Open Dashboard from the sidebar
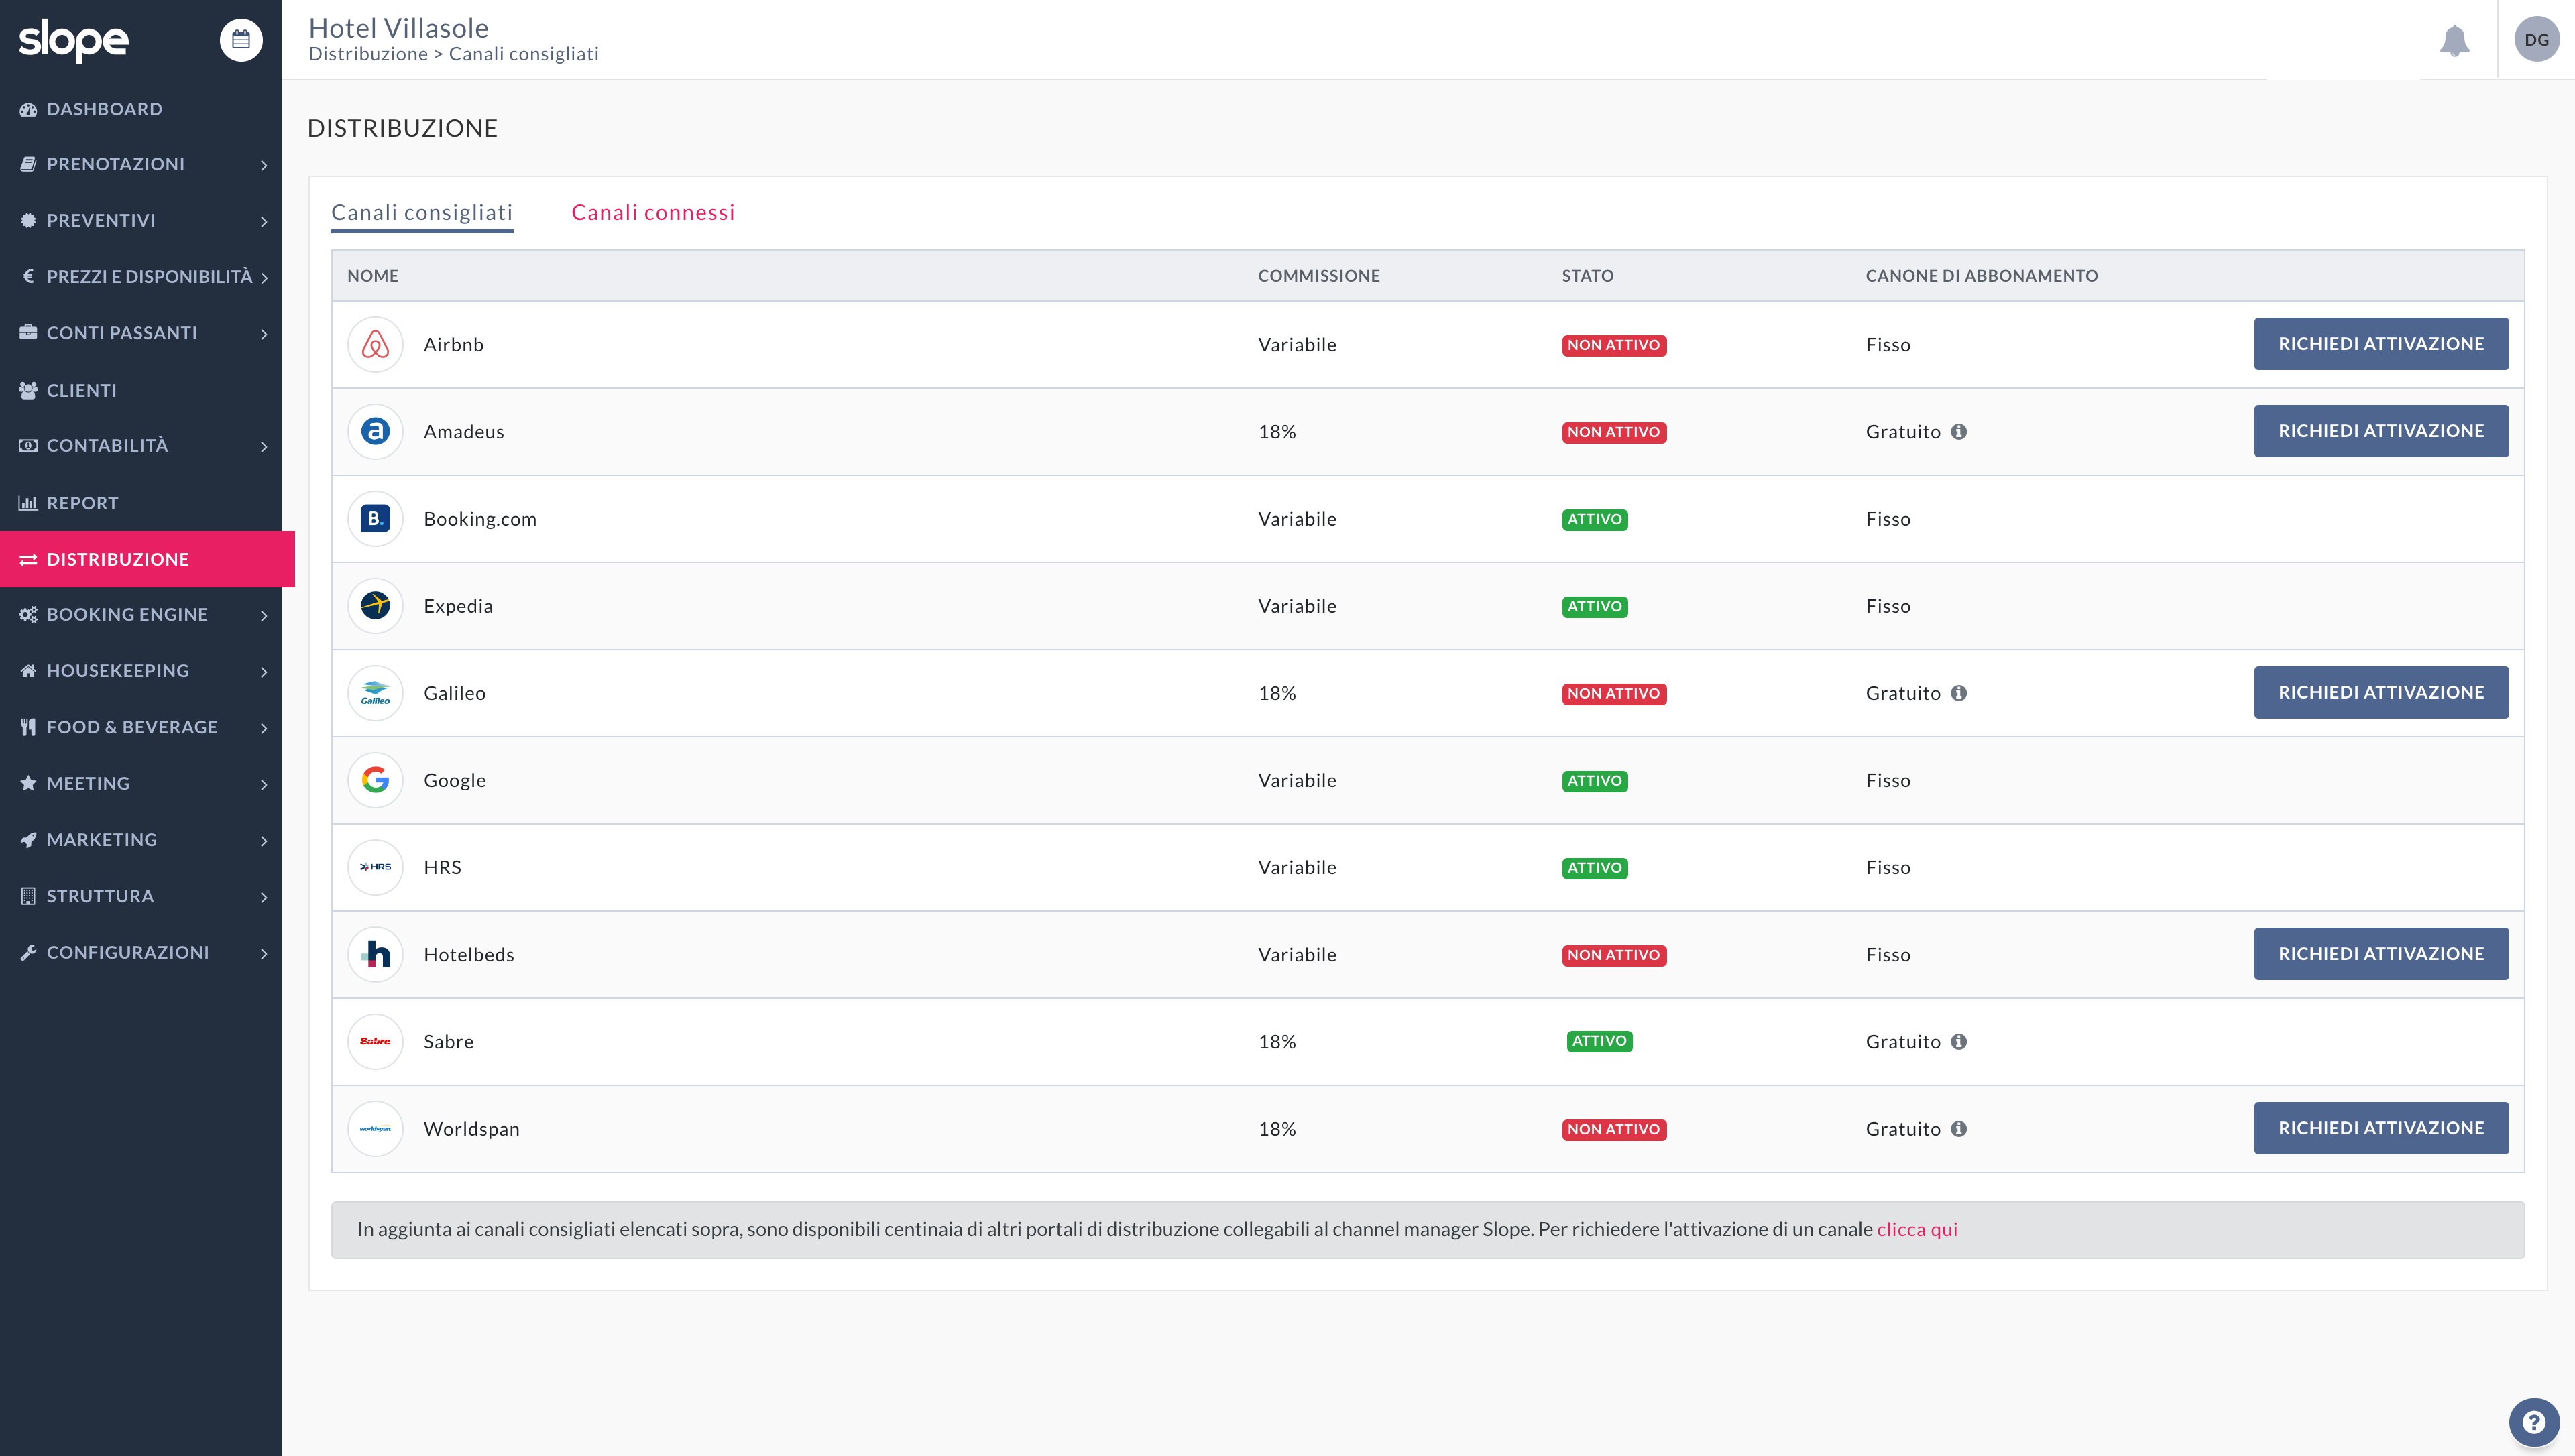 (104, 109)
